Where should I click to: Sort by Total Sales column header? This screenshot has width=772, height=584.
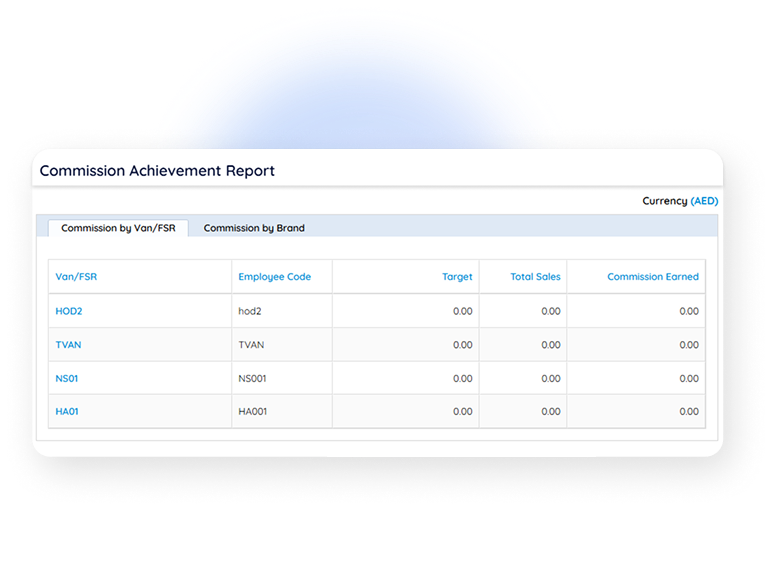pos(535,277)
